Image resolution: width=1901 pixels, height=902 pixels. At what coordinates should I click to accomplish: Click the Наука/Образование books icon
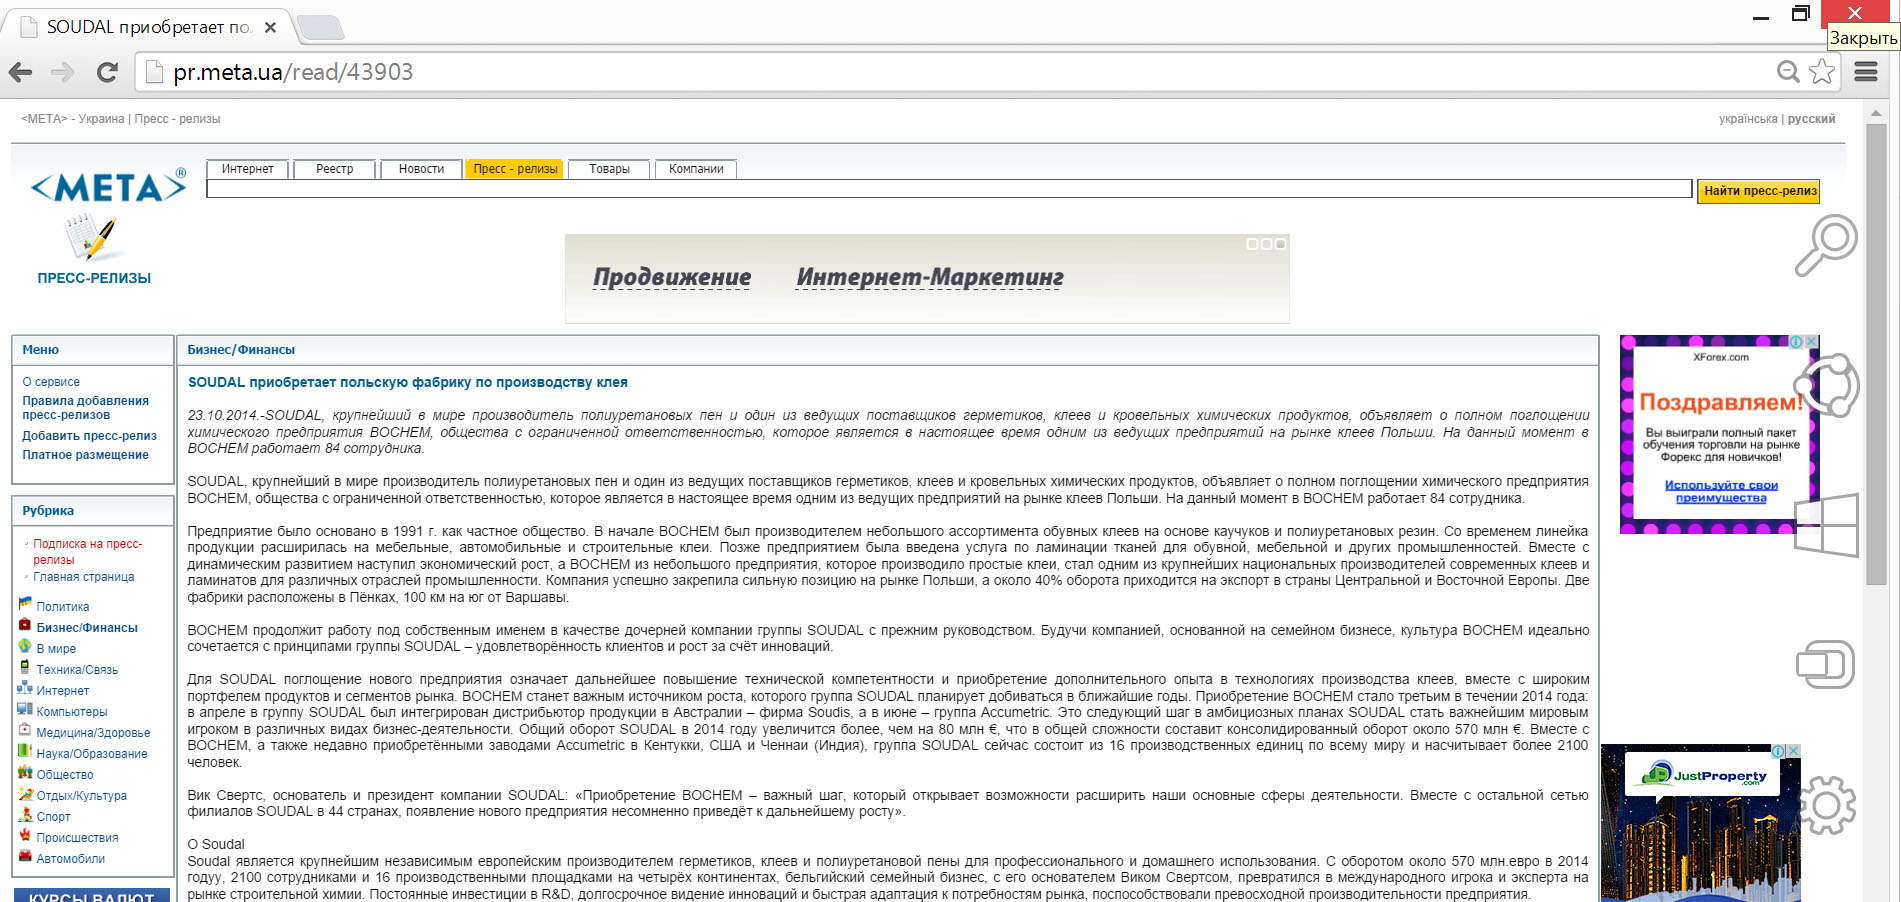25,751
